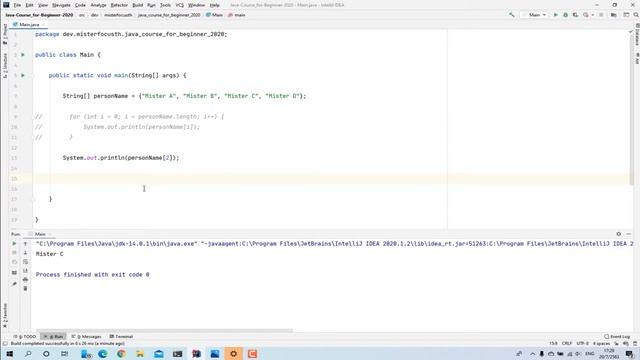Open the Project tool window sidebar tab
The width and height of the screenshot is (640, 360).
point(5,34)
